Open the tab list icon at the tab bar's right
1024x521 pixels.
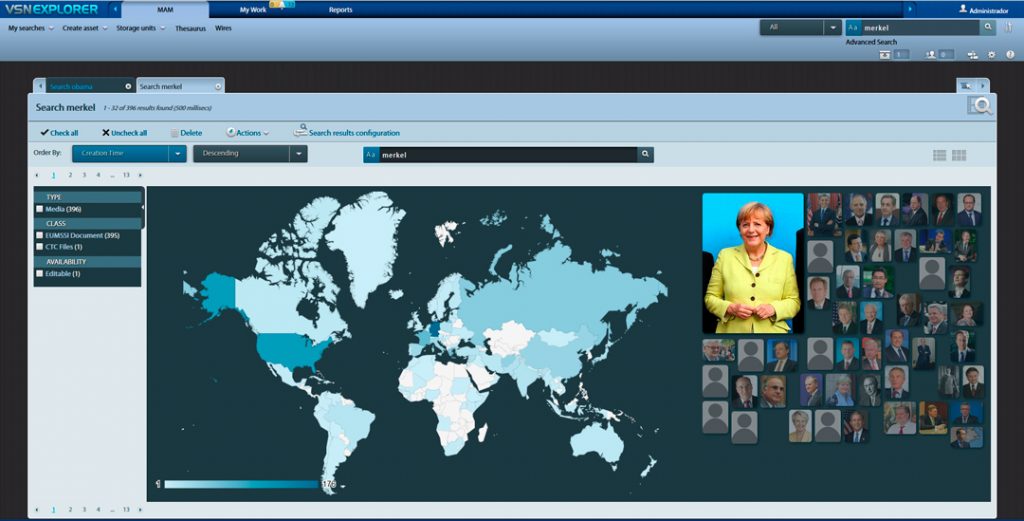[967, 86]
